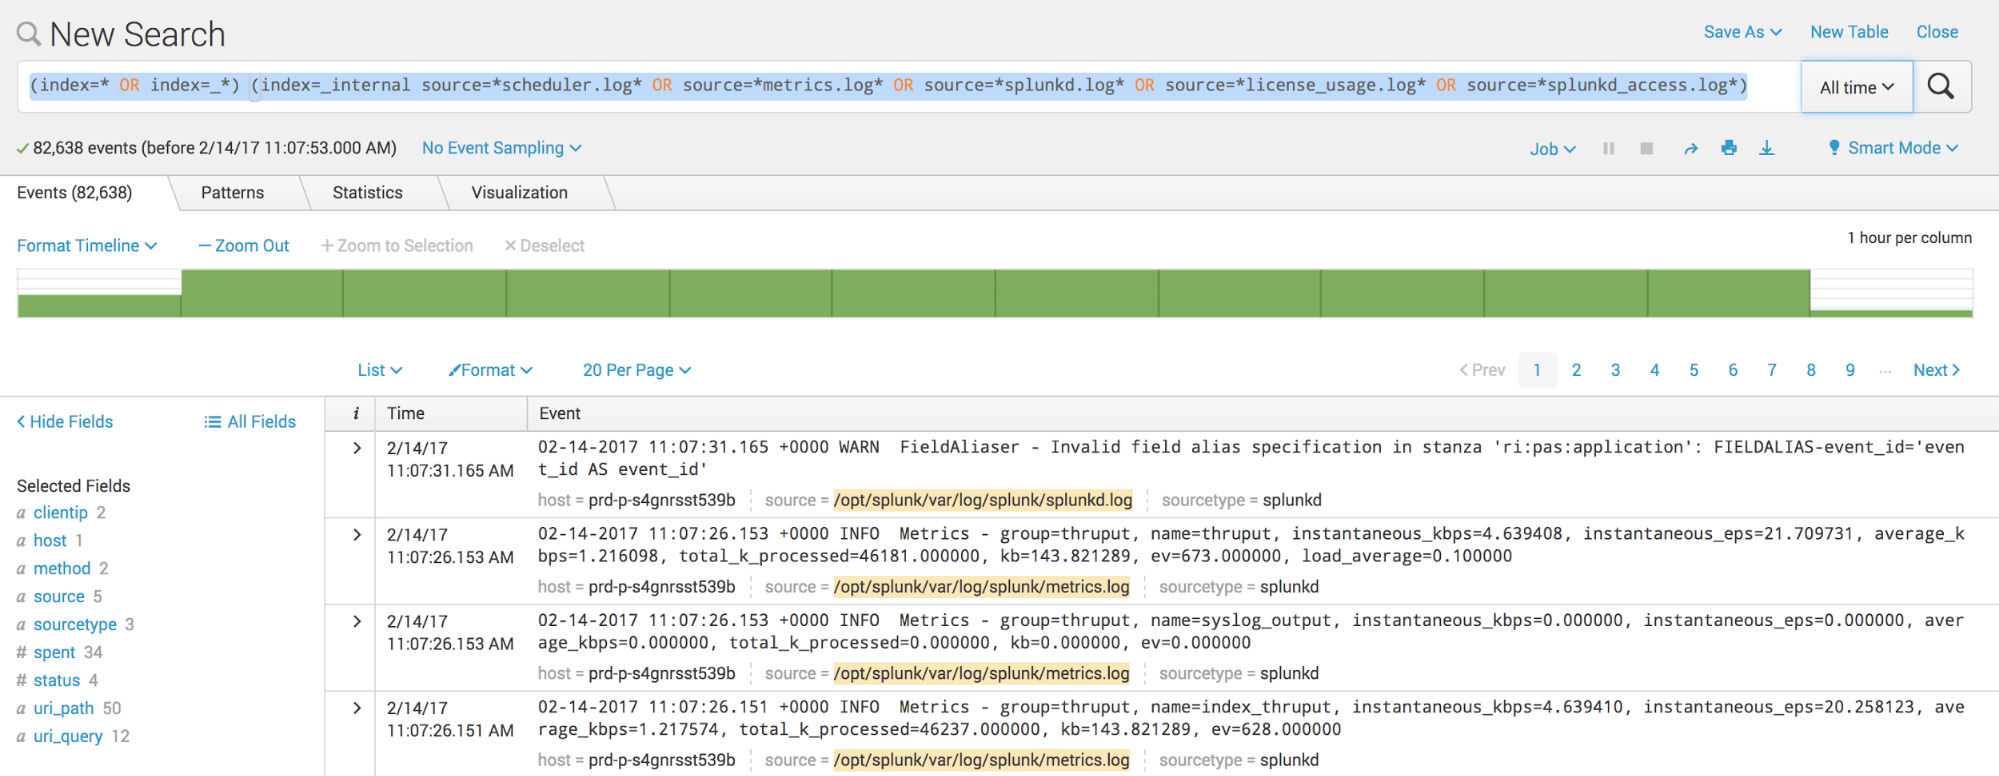This screenshot has height=776, width=1999.
Task: Click the Close link
Action: click(1937, 32)
